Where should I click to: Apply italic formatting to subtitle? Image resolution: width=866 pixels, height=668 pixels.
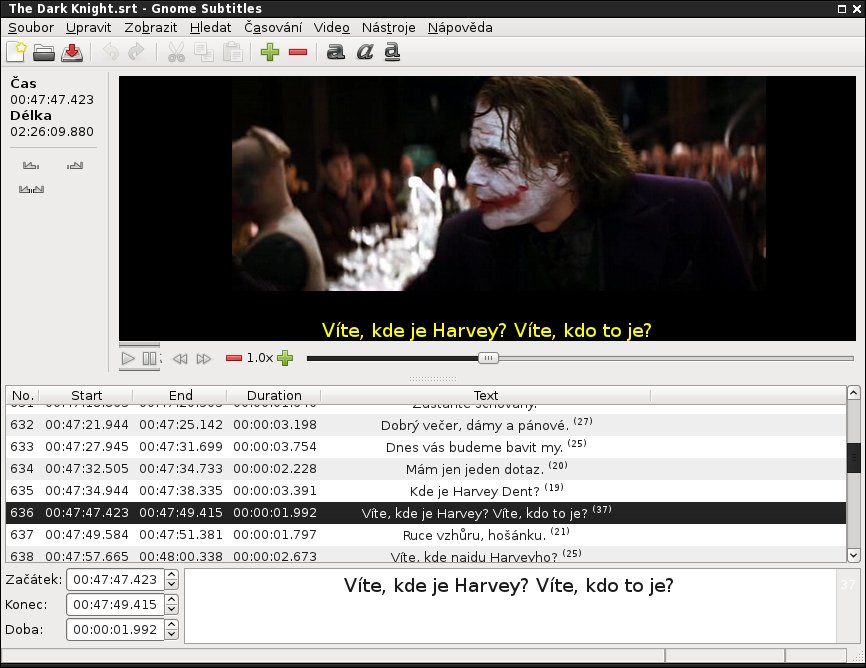coord(365,52)
